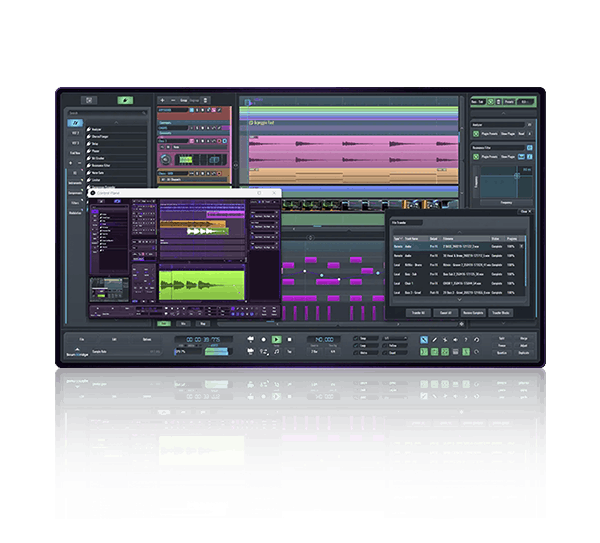This screenshot has width=600, height=543.
Task: Click the musical note icon below Play
Action: tap(277, 351)
